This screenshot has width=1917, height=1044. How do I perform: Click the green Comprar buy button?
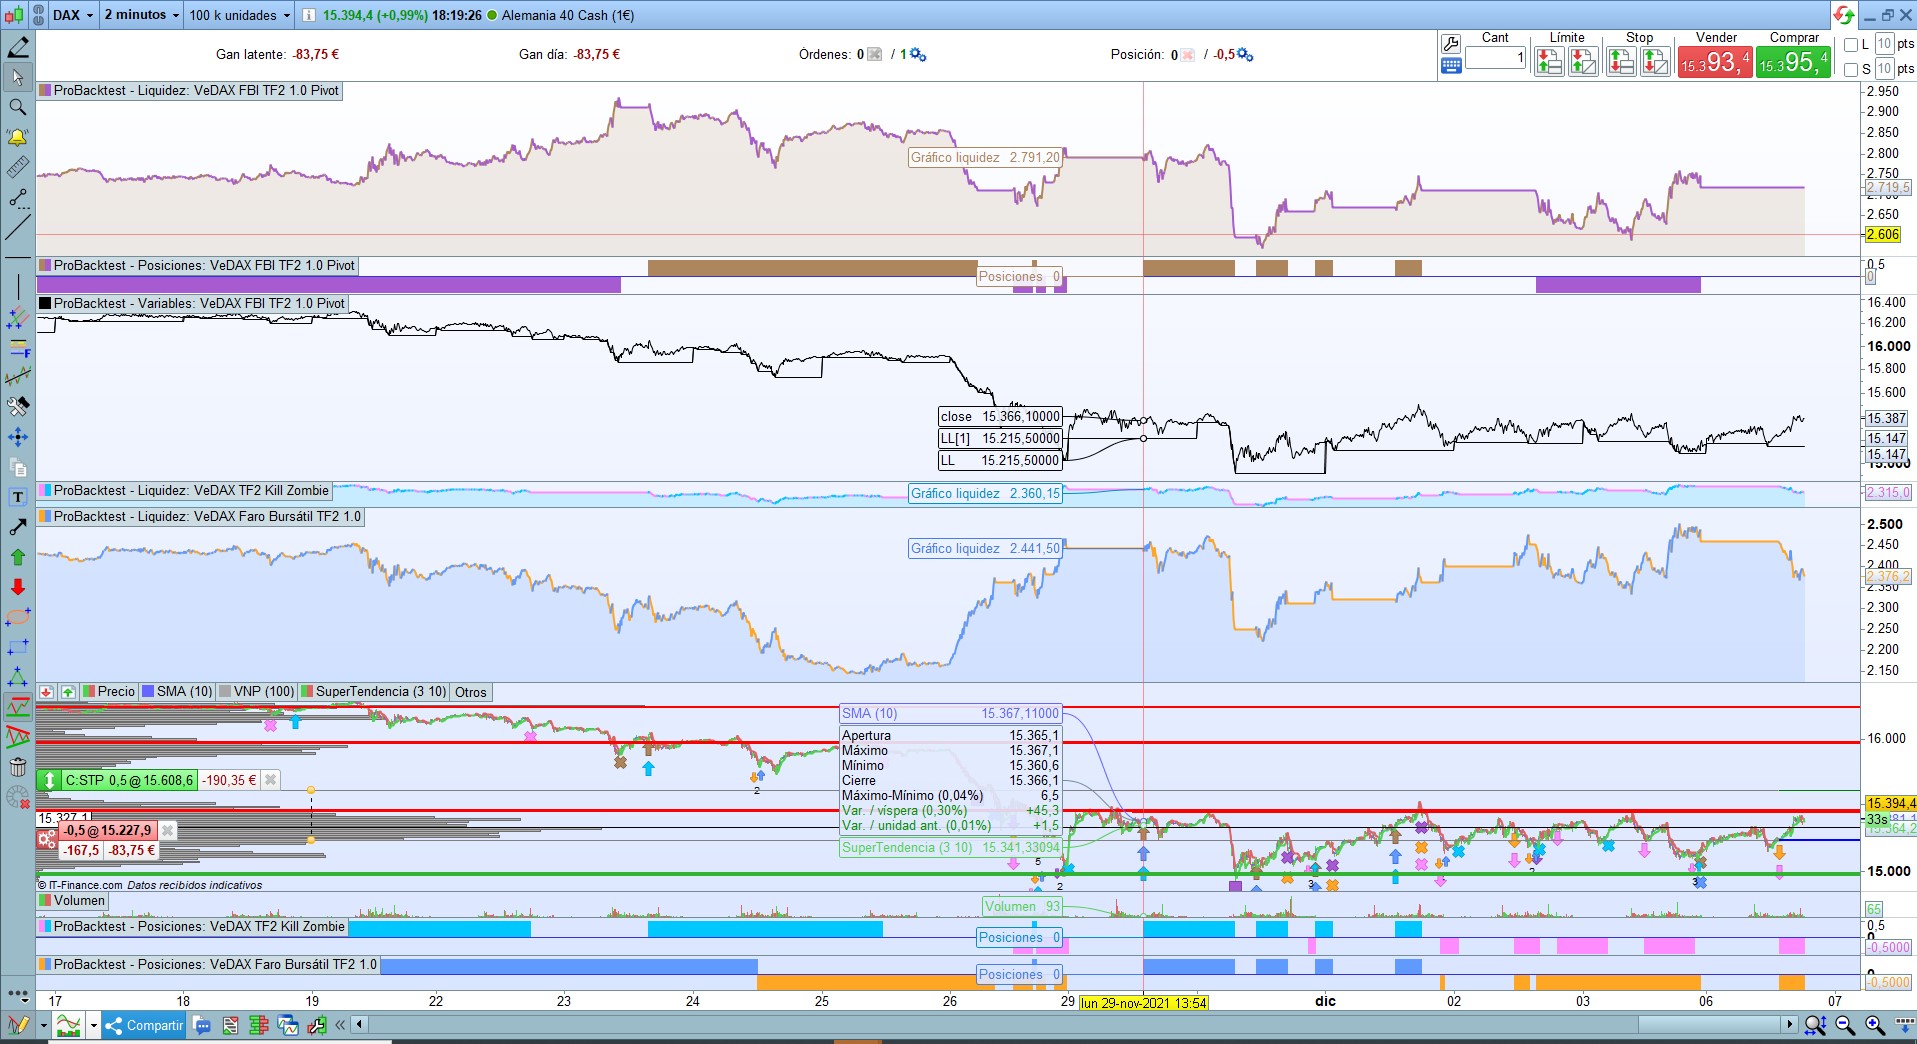(x=1794, y=62)
